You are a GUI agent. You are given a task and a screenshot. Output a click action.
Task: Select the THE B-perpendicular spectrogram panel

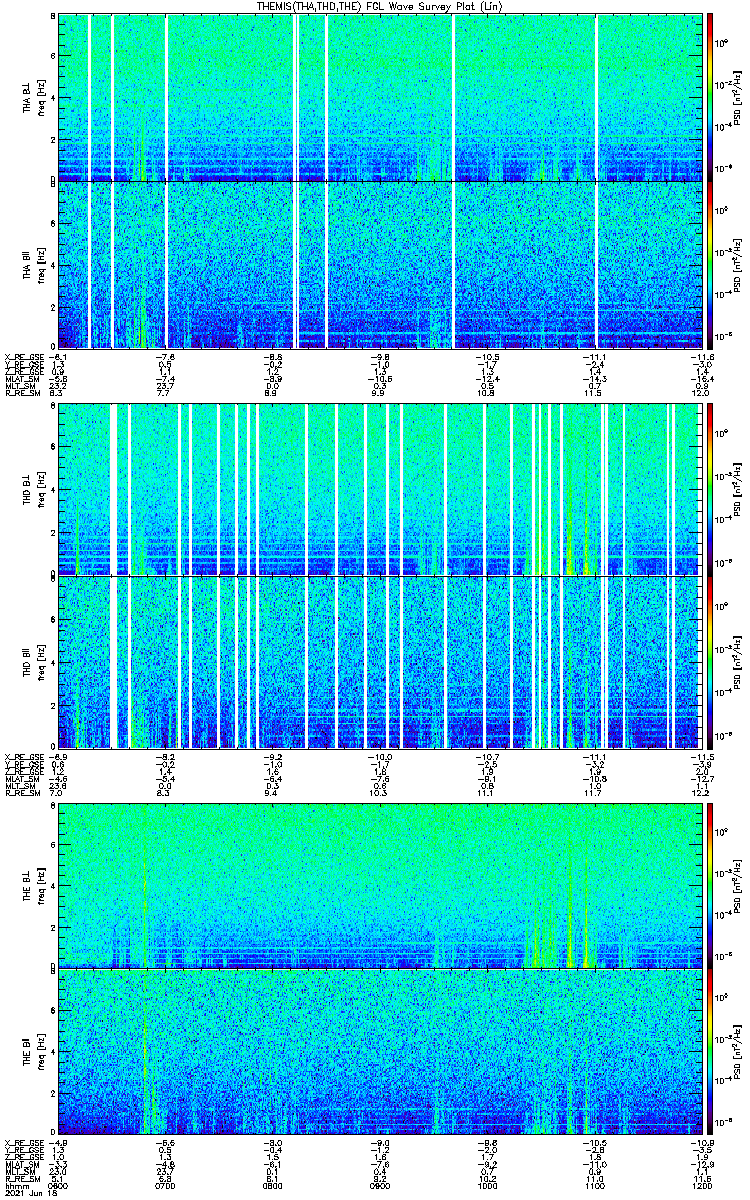tap(380, 885)
